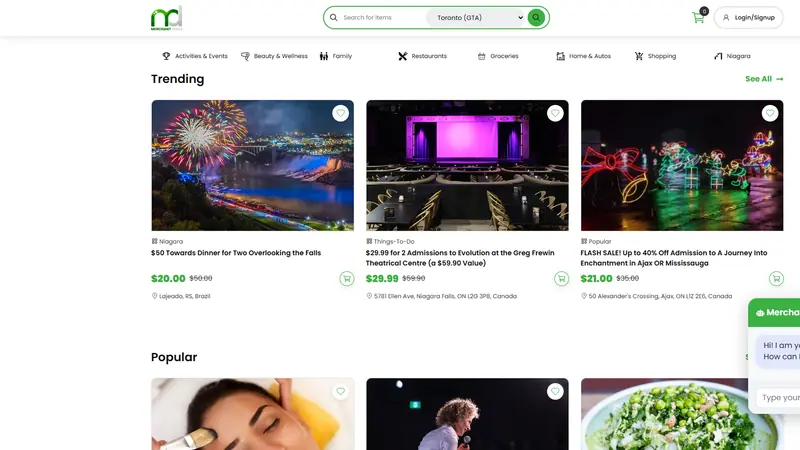This screenshot has height=450, width=800.
Task: Open the Shopping category
Action: [655, 56]
